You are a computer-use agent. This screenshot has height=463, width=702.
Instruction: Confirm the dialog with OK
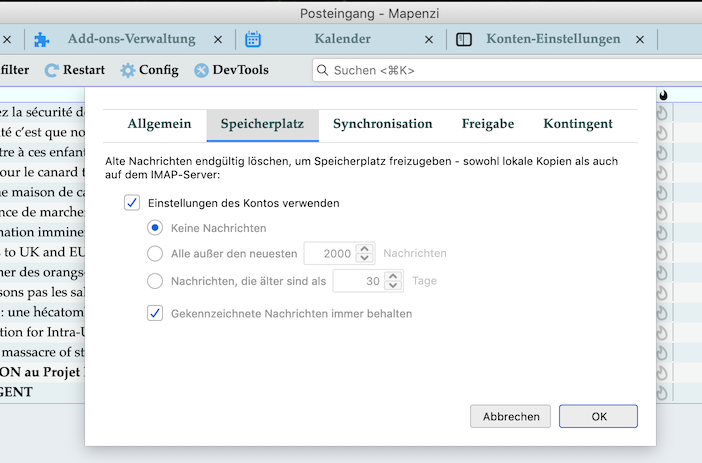point(598,416)
